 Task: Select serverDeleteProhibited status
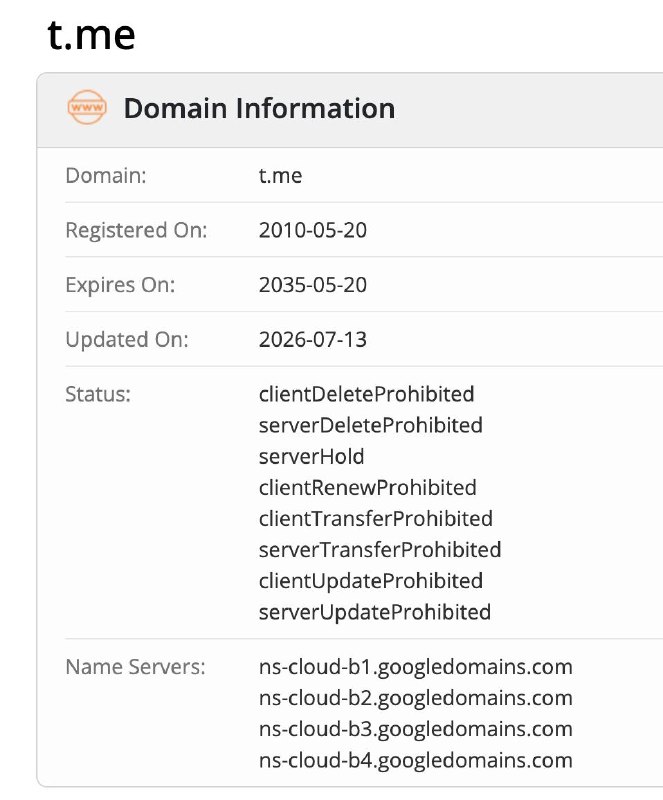pyautogui.click(x=371, y=425)
